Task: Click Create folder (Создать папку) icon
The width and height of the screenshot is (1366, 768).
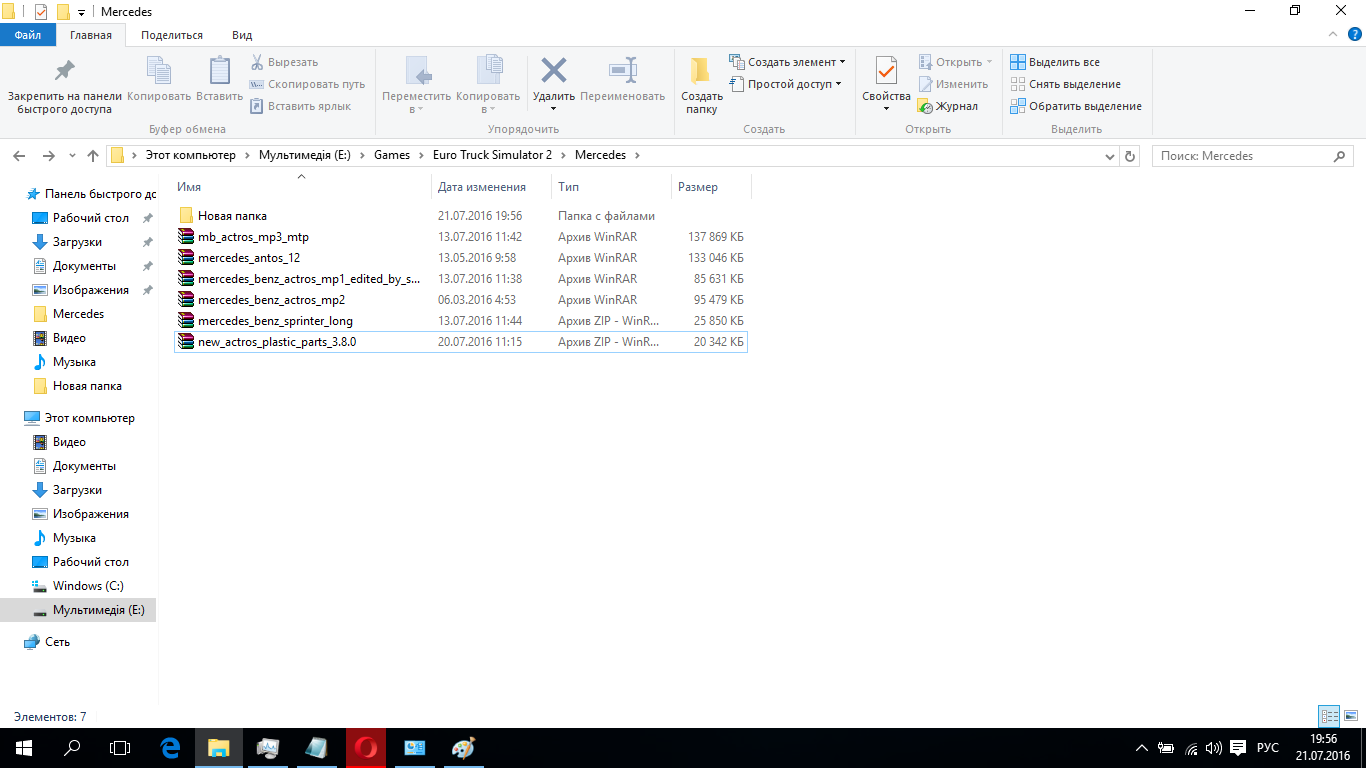Action: pos(701,72)
